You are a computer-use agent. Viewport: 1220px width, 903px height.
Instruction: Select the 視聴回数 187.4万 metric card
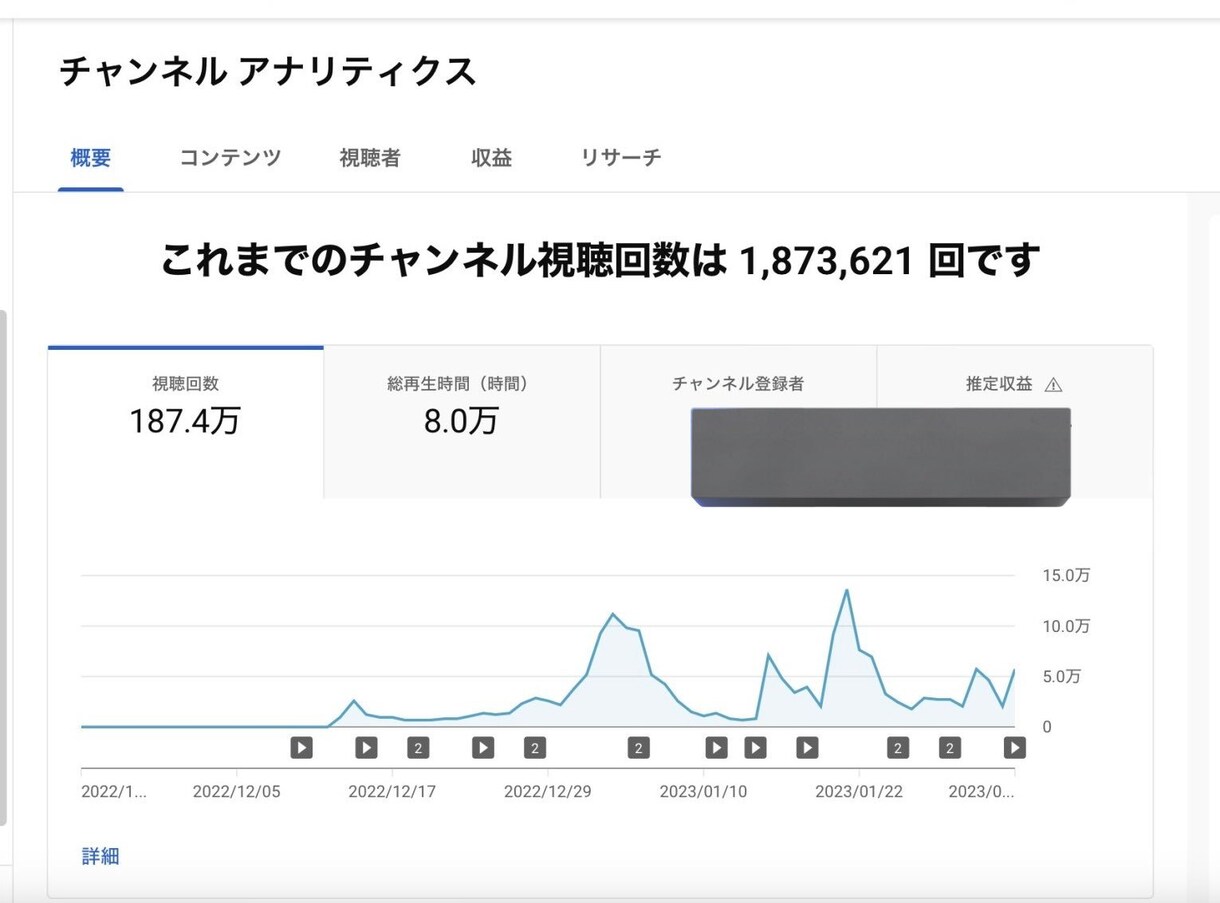click(x=186, y=422)
